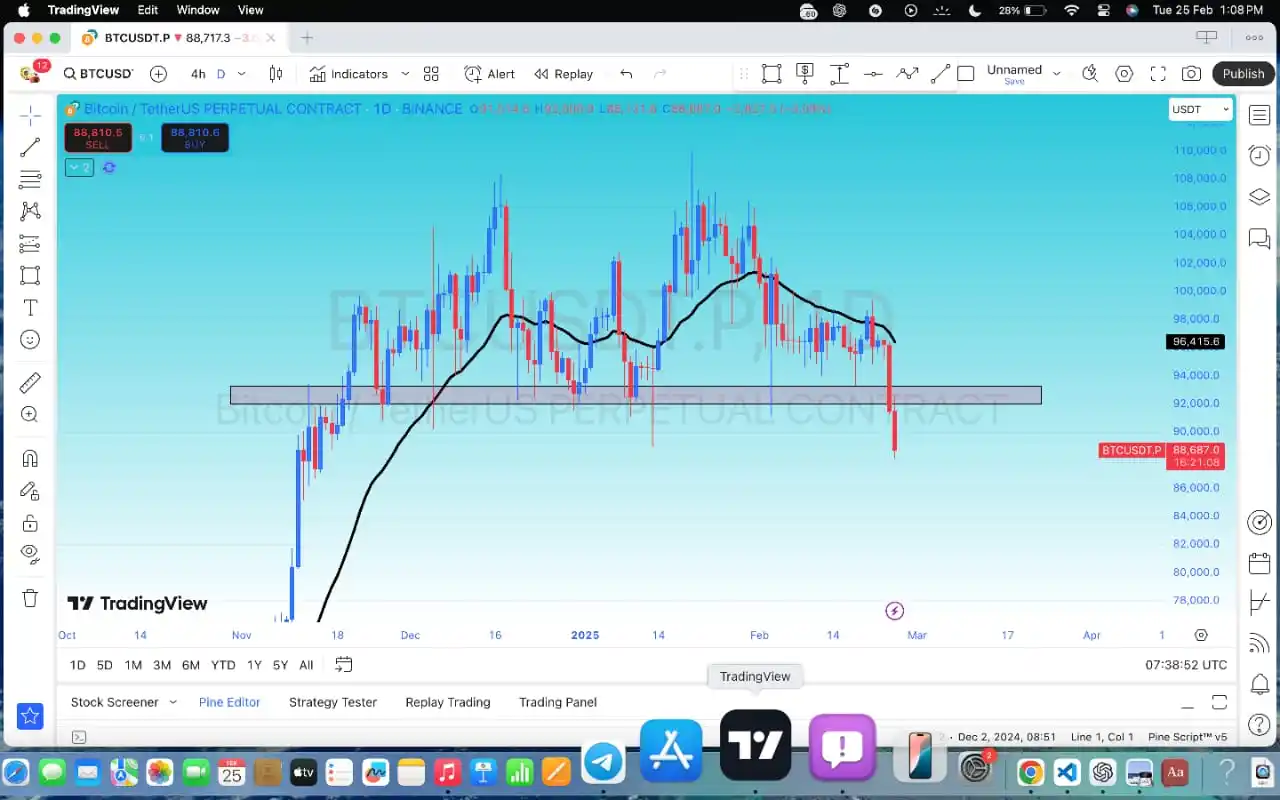Screen dimensions: 1280x800
Task: Set date range to YTD
Action: pyautogui.click(x=223, y=665)
